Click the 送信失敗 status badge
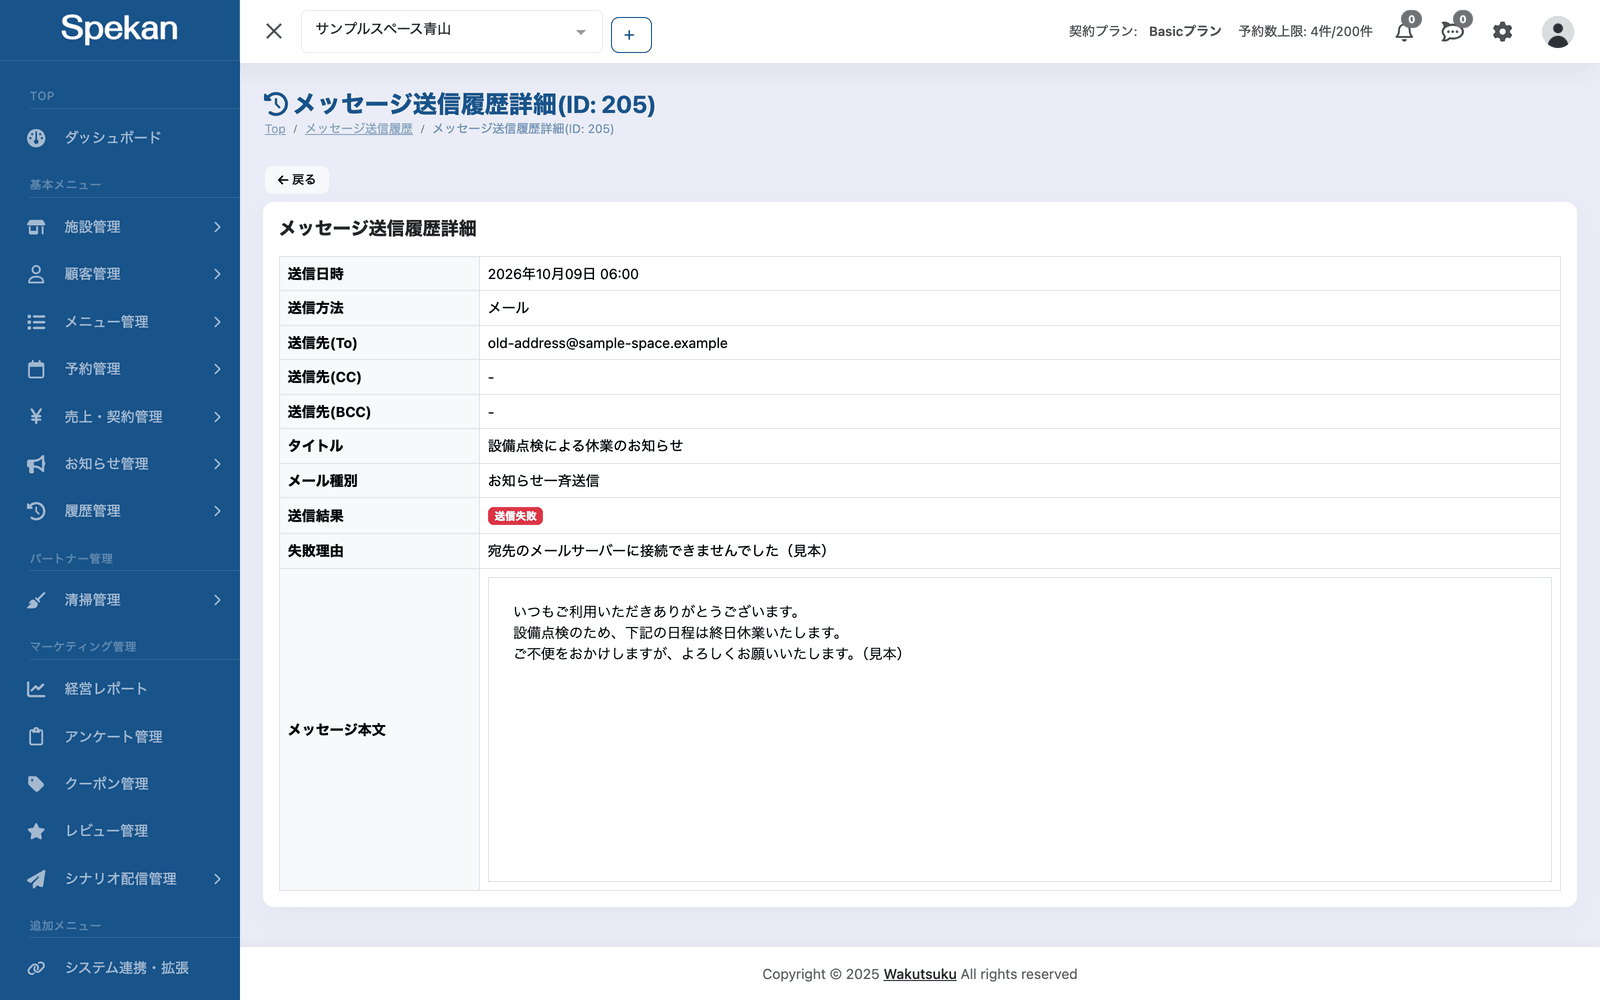 [515, 516]
